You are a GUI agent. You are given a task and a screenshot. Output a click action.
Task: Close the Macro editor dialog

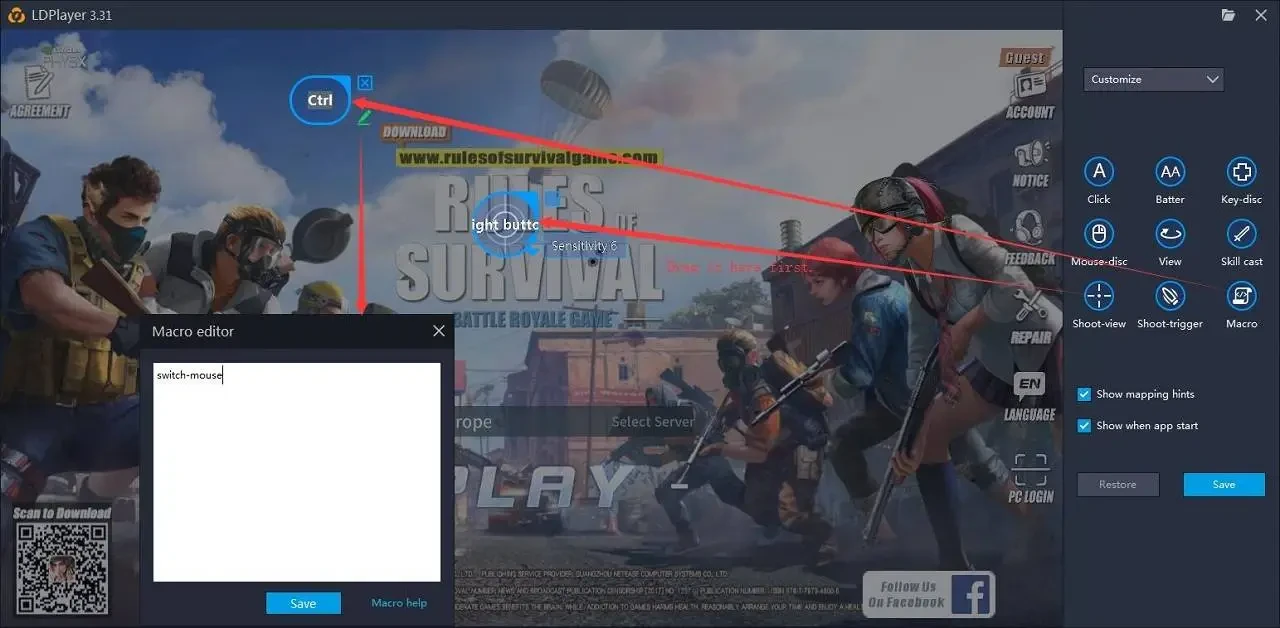pos(439,331)
